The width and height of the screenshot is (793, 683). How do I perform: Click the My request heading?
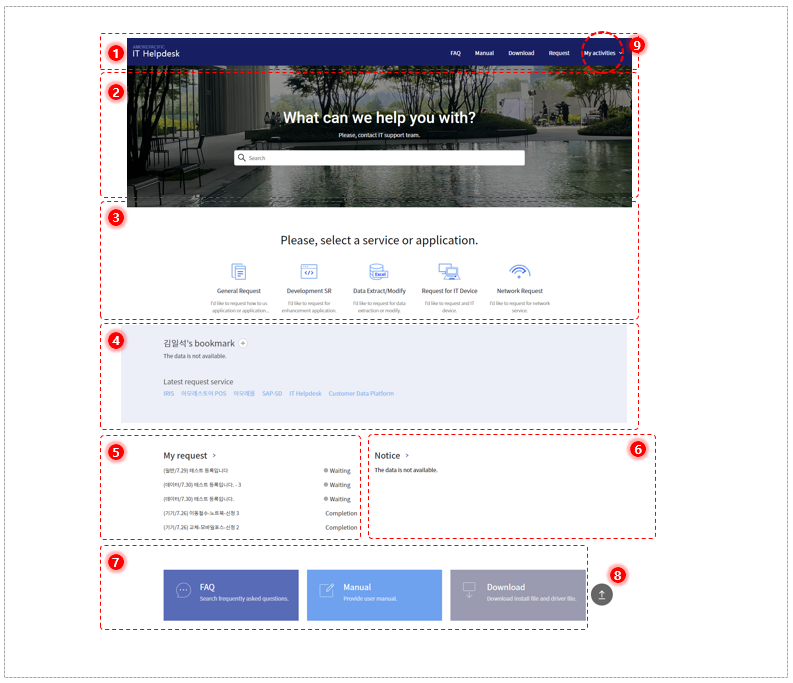coord(185,455)
